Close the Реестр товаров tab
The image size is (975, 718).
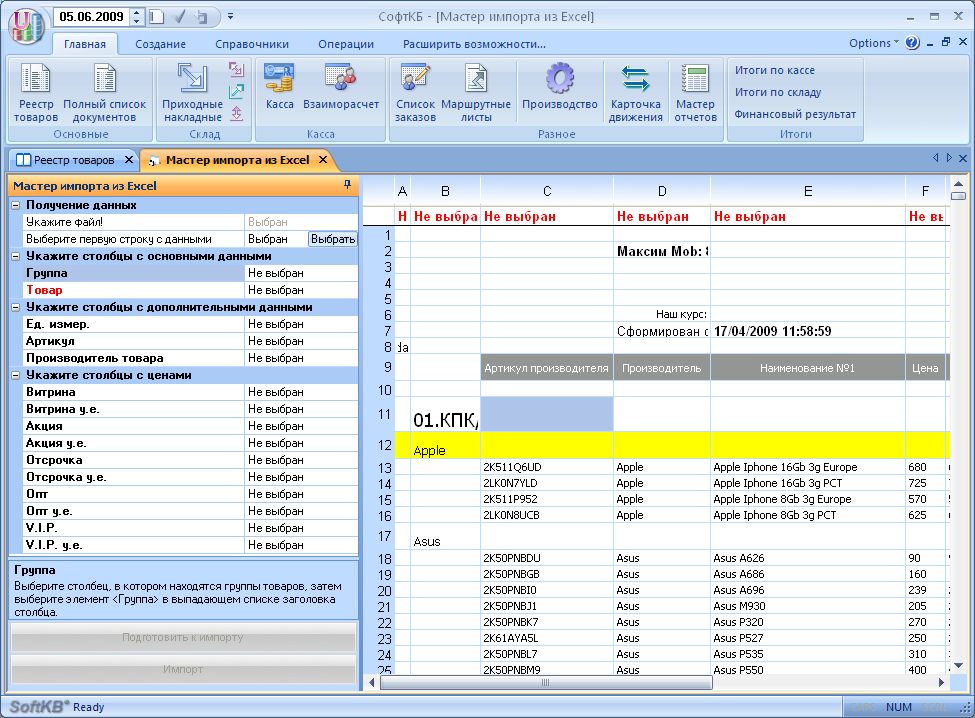129,160
